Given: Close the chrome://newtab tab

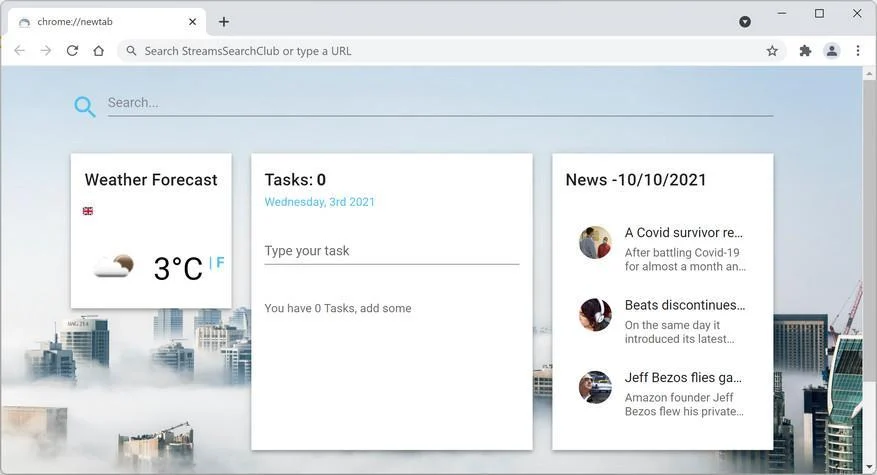Looking at the screenshot, I should pyautogui.click(x=192, y=22).
